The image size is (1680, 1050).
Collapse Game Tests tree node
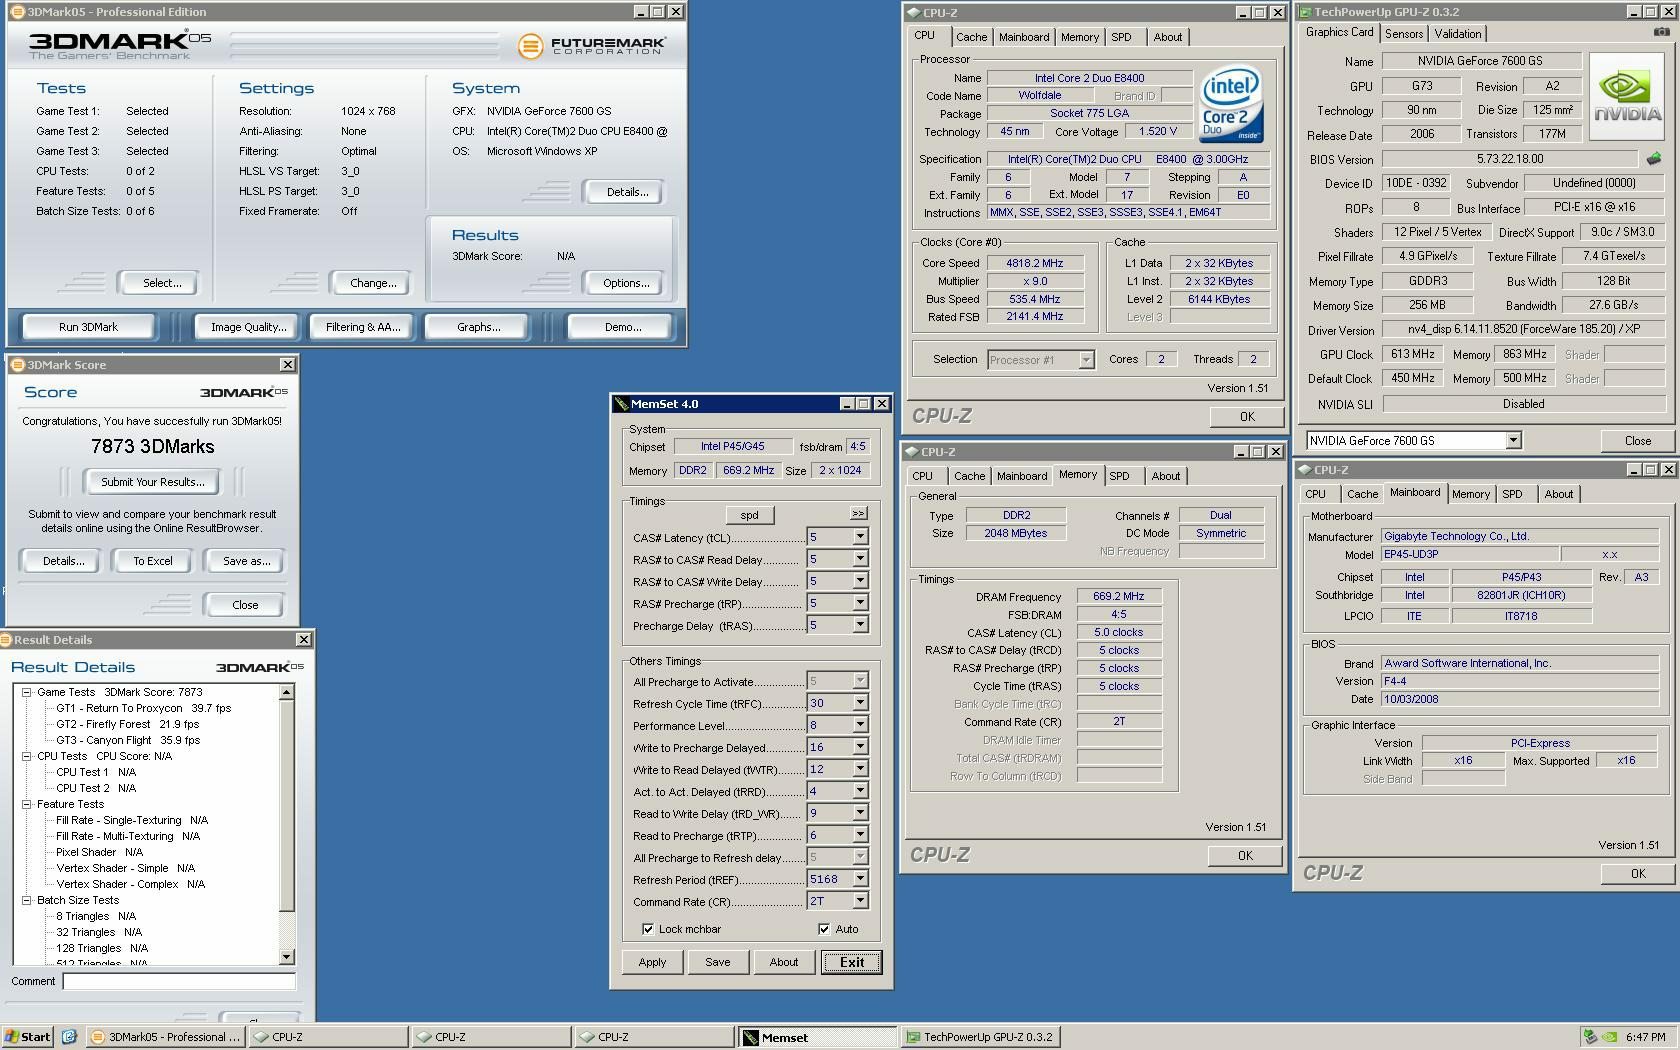(26, 692)
